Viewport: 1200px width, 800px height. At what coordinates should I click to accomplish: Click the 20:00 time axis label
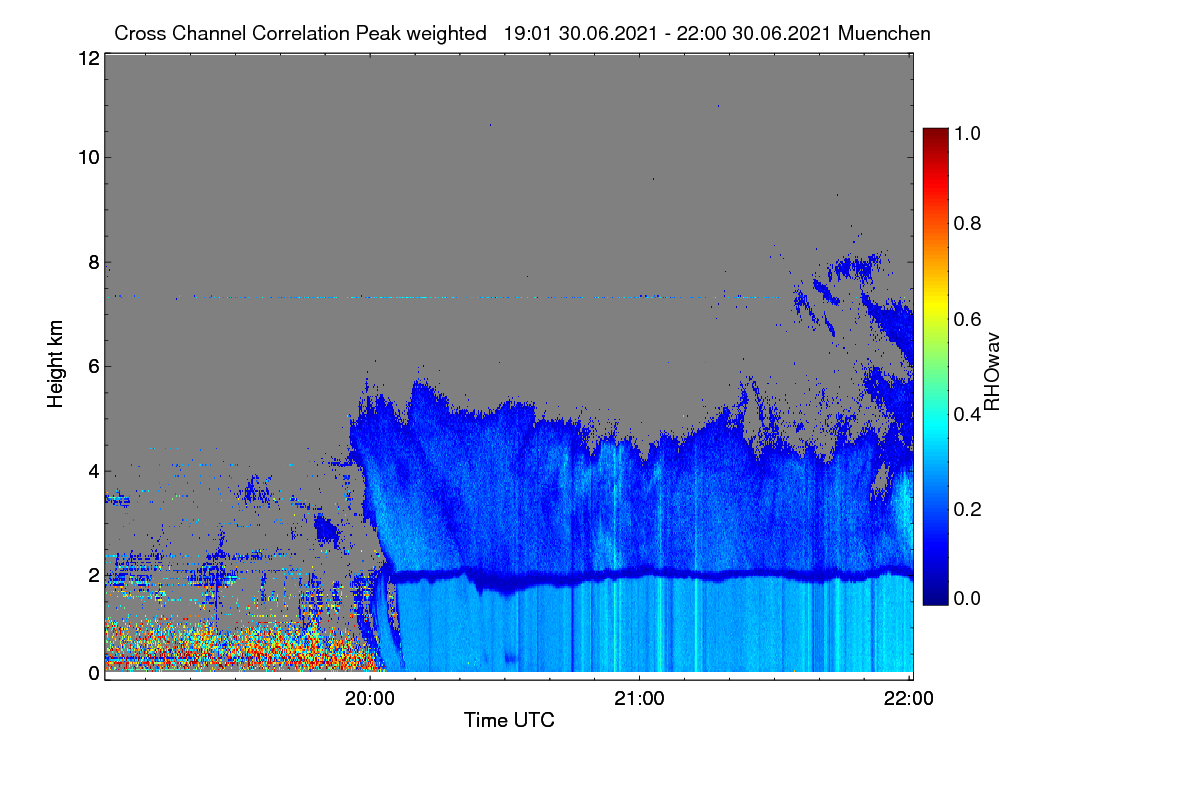[x=369, y=699]
